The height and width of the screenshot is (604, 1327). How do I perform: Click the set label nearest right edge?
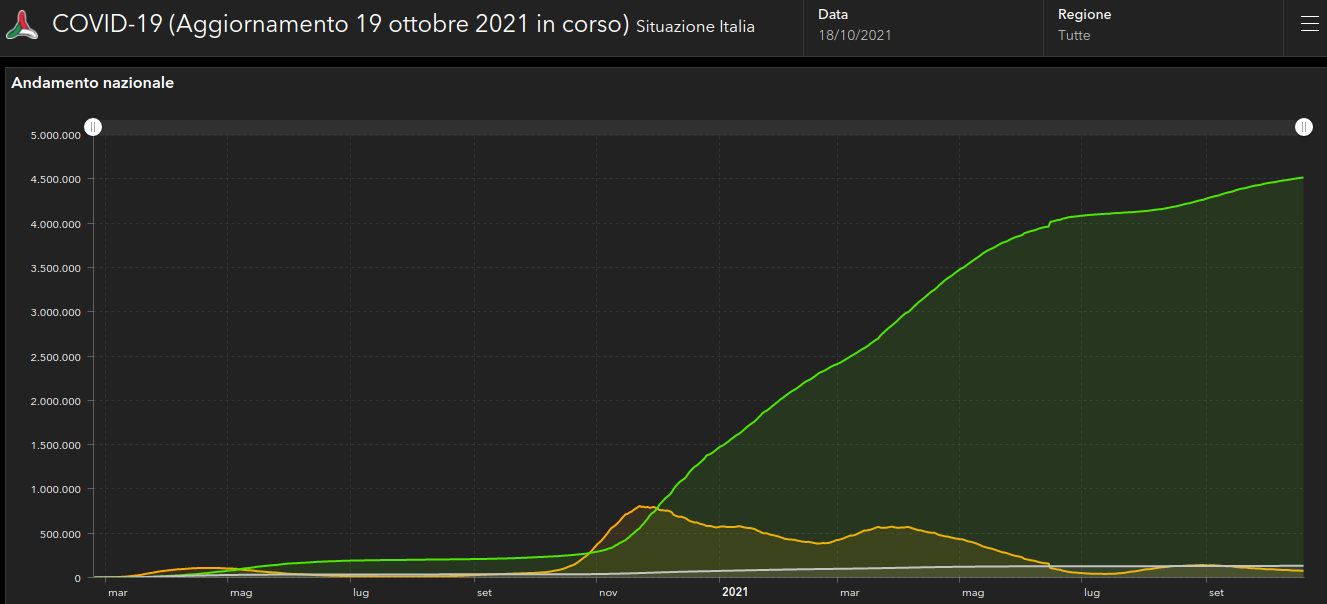(x=1216, y=592)
